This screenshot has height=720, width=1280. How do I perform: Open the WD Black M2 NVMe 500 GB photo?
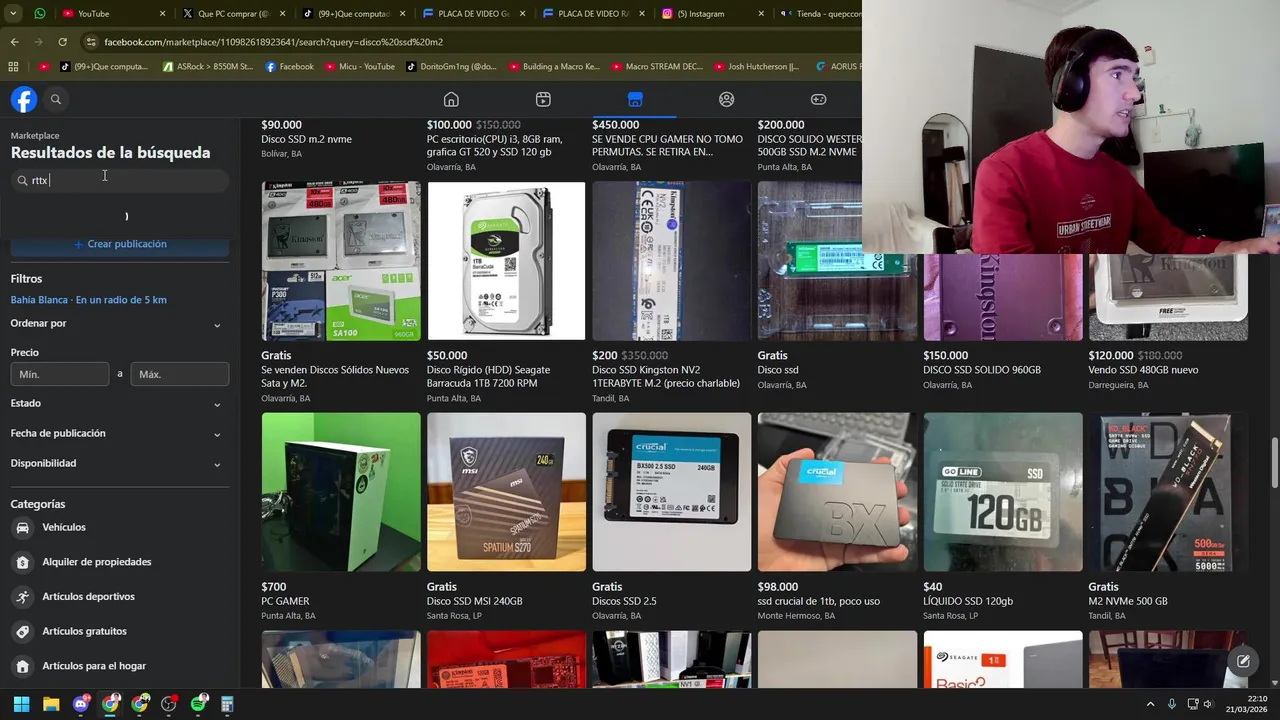tap(1168, 492)
